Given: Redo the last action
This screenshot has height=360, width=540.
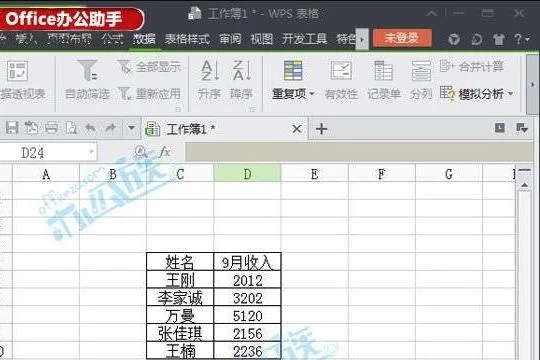Looking at the screenshot, I should [x=111, y=128].
